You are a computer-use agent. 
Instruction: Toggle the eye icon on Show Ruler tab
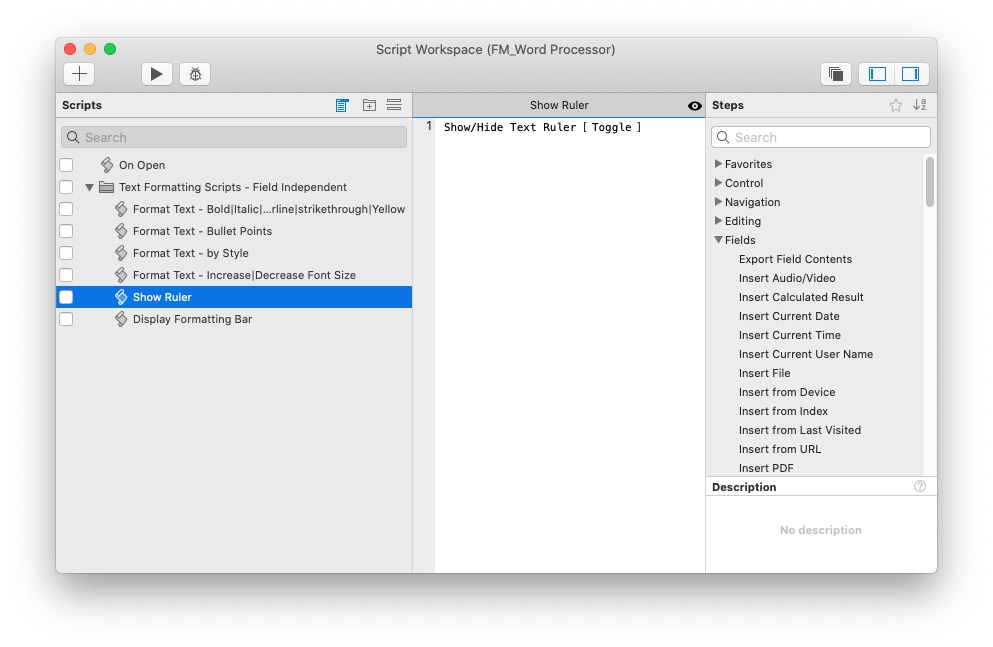click(695, 106)
